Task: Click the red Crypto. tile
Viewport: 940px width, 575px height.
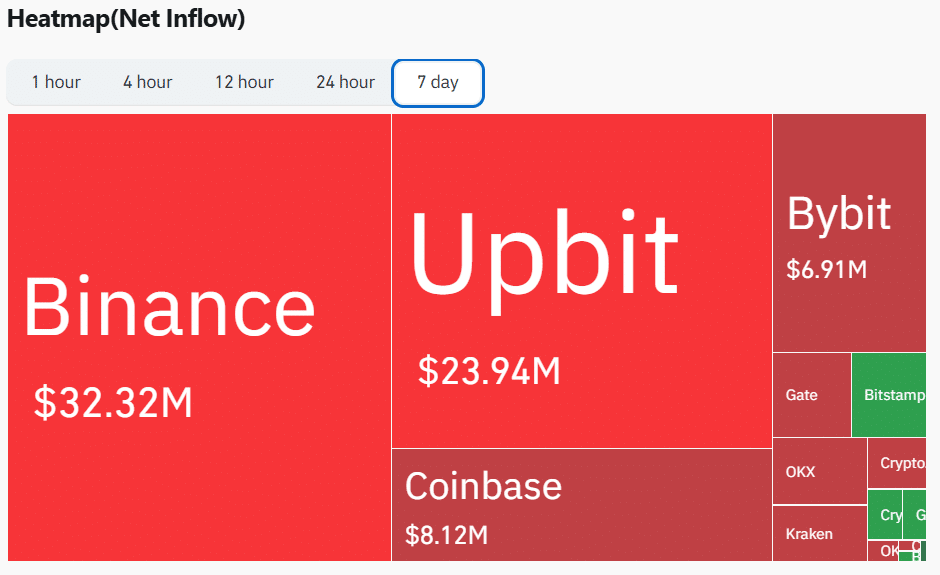Action: coord(897,463)
